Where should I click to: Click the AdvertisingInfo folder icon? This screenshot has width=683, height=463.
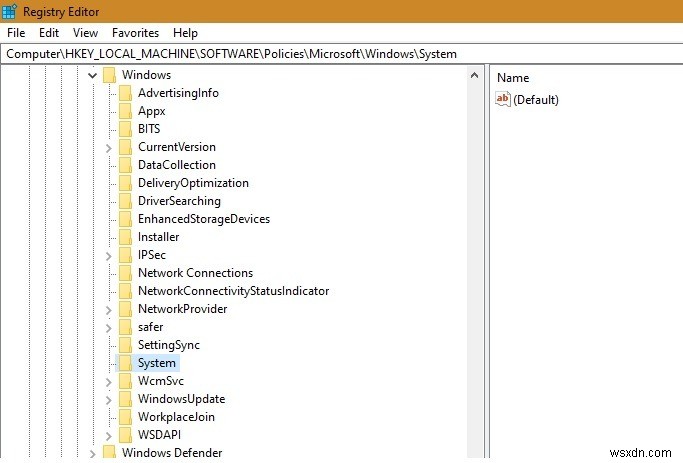tap(125, 93)
